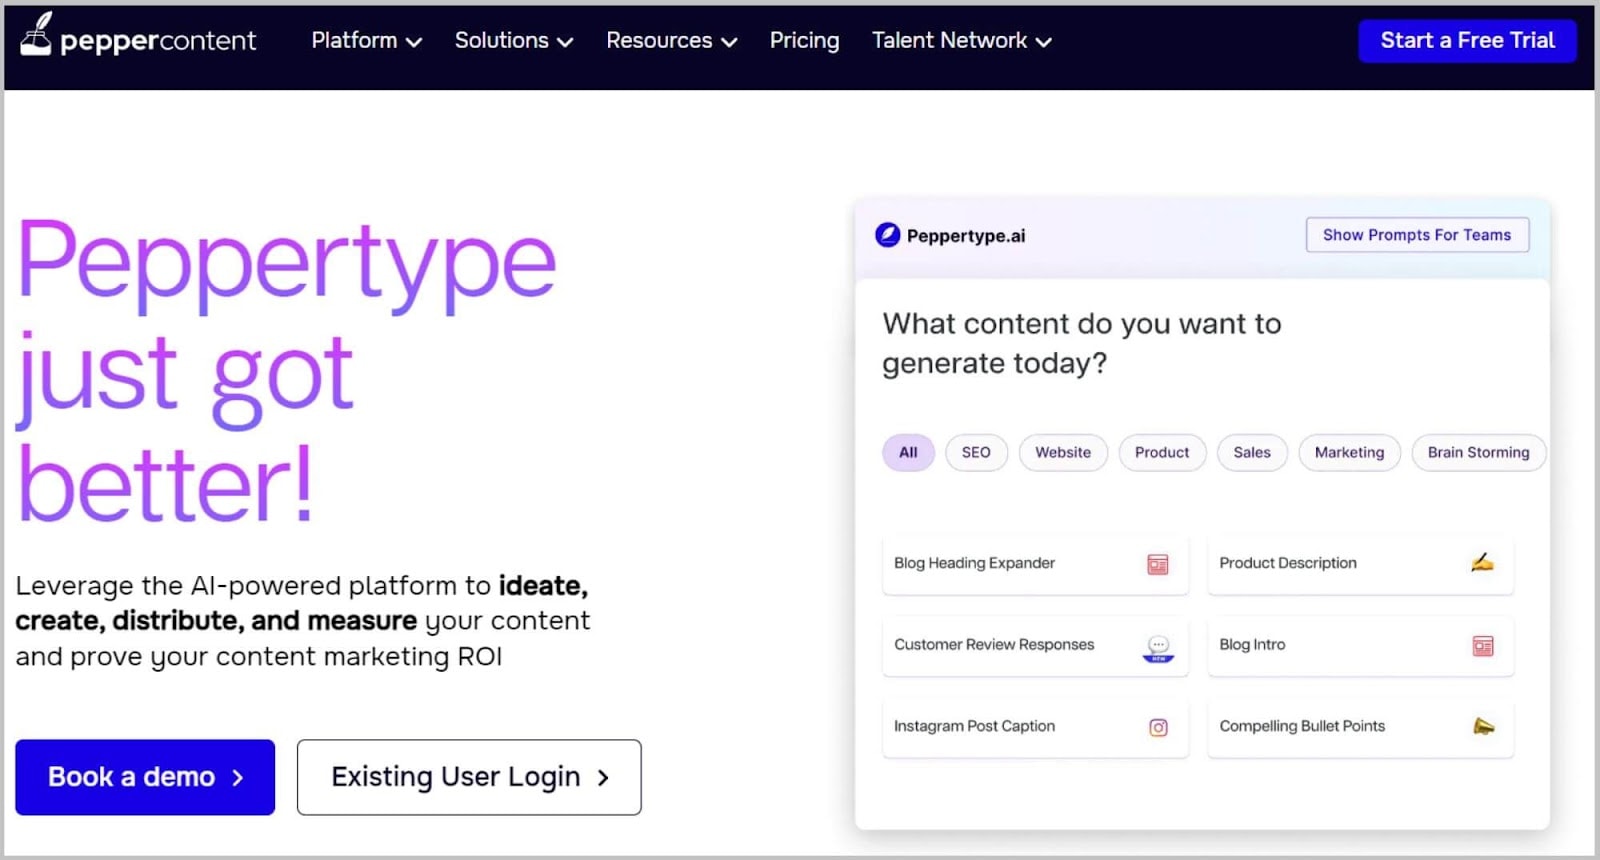The image size is (1600, 860).
Task: Click Show Prompts For Teams button
Action: (1417, 235)
